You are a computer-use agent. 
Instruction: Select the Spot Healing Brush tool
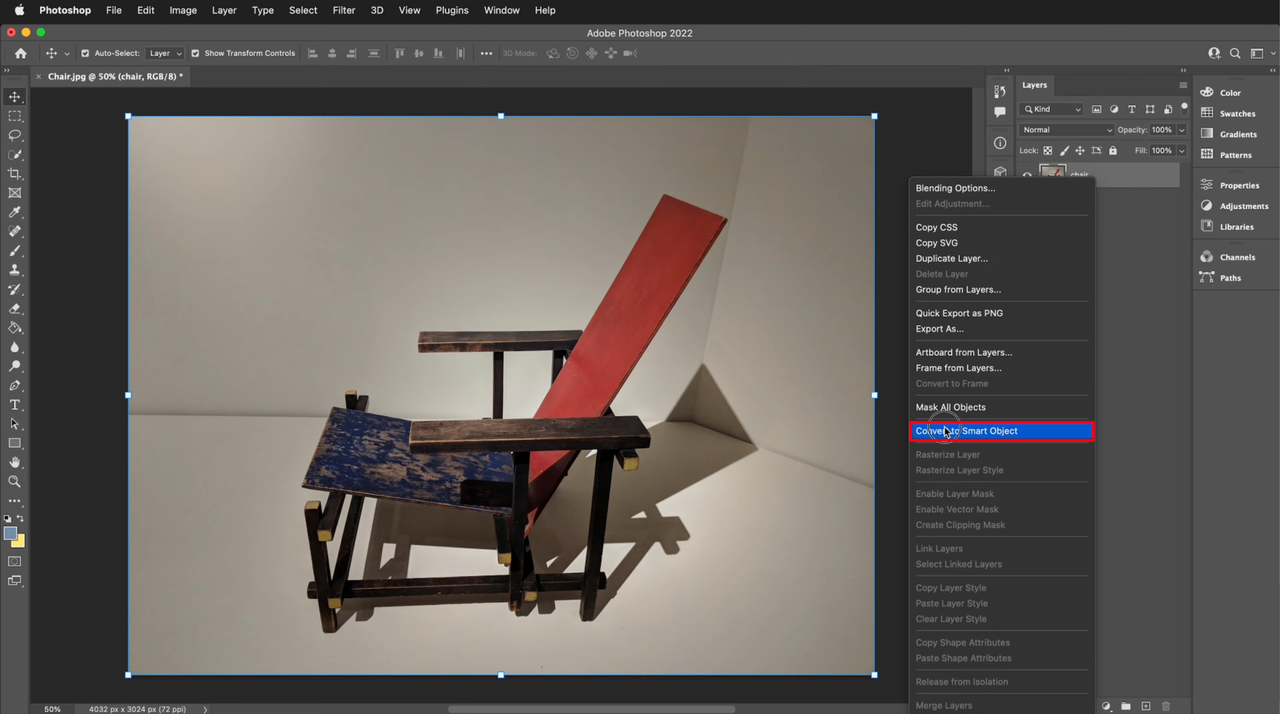point(15,231)
